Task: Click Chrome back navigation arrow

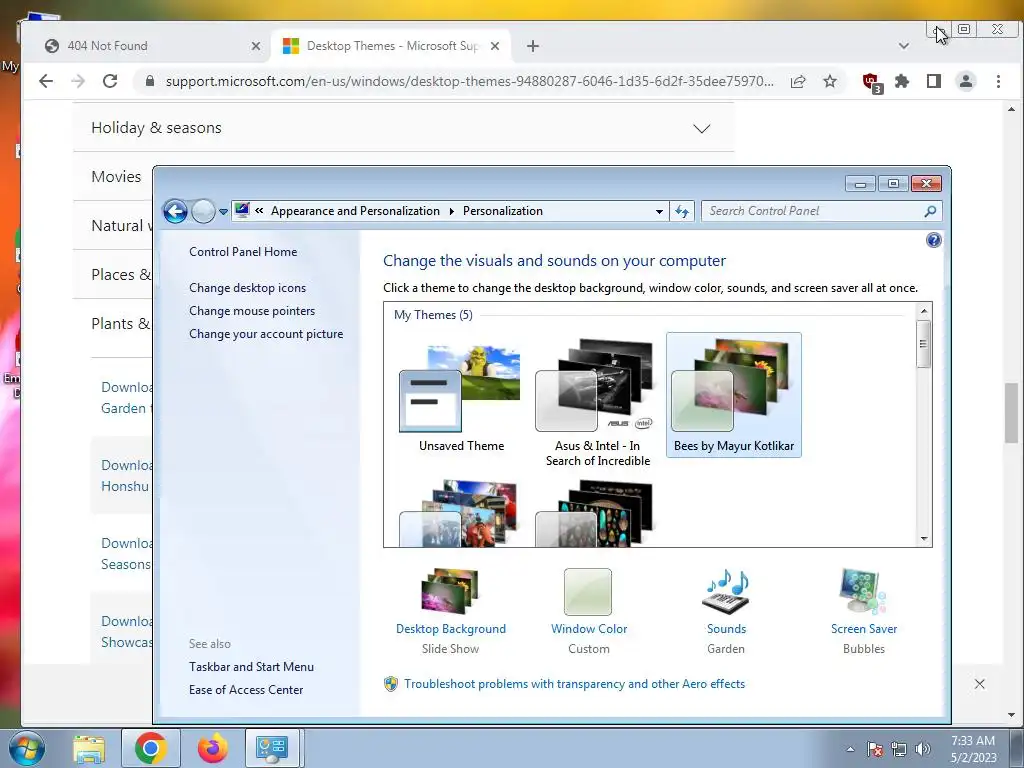Action: (x=46, y=81)
